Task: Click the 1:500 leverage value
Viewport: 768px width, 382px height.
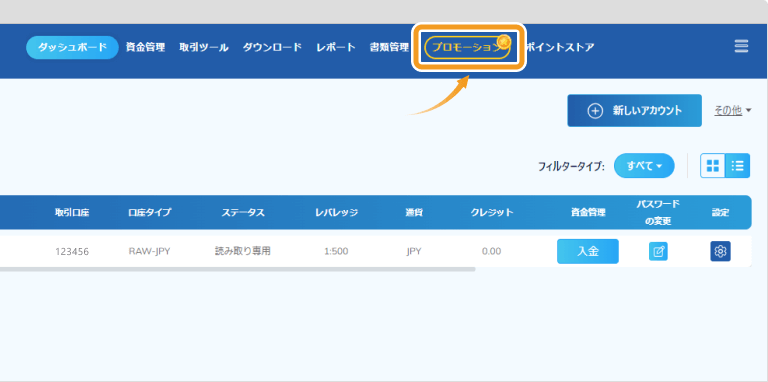Action: coord(336,252)
